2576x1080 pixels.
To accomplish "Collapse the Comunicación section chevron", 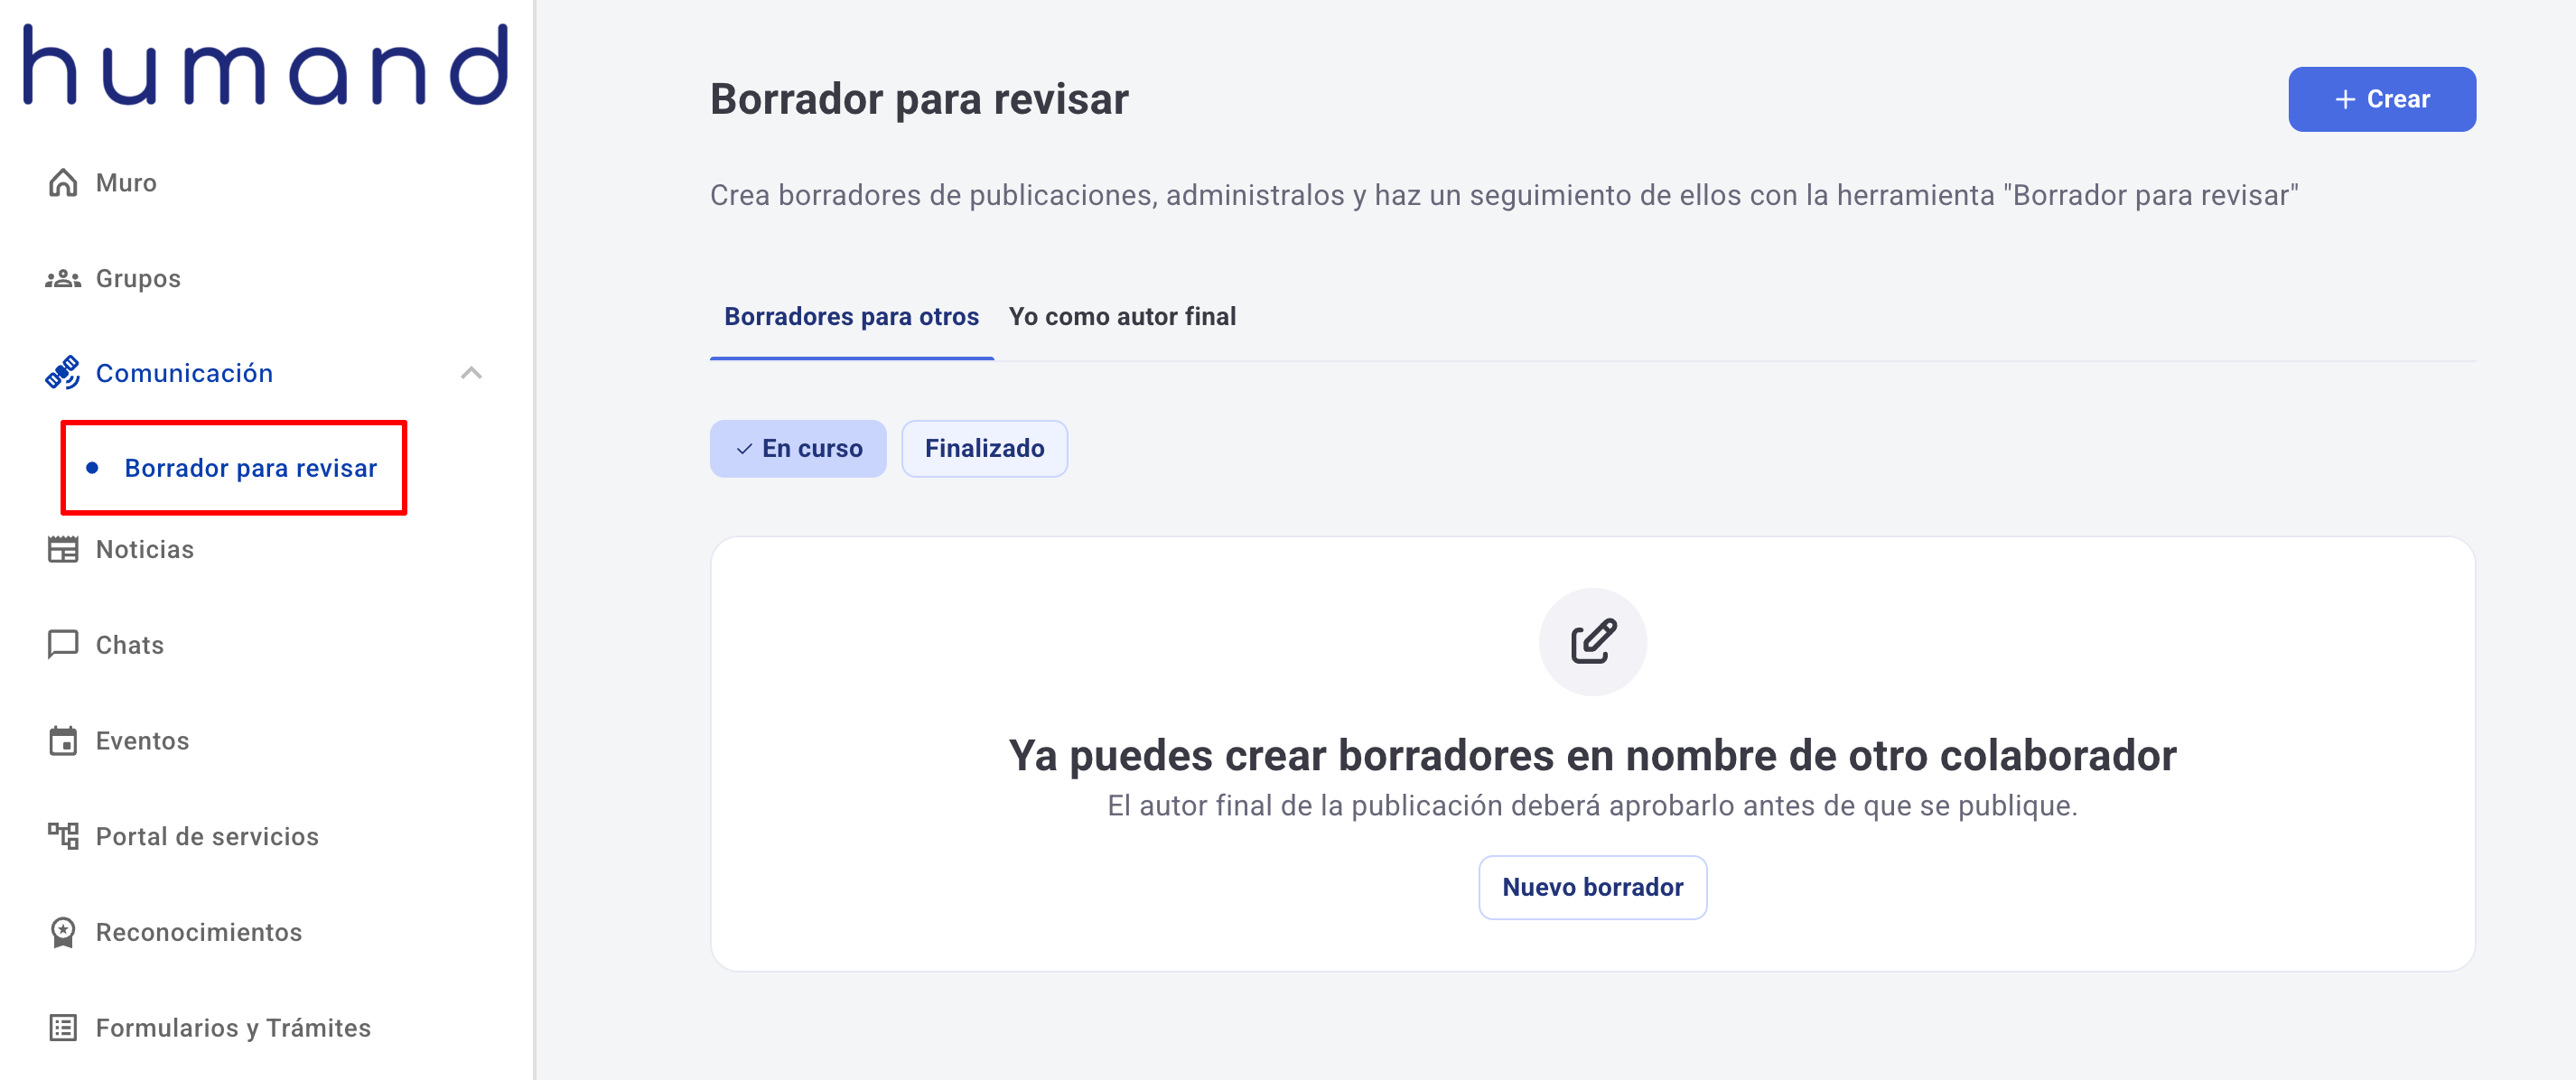I will 471,373.
